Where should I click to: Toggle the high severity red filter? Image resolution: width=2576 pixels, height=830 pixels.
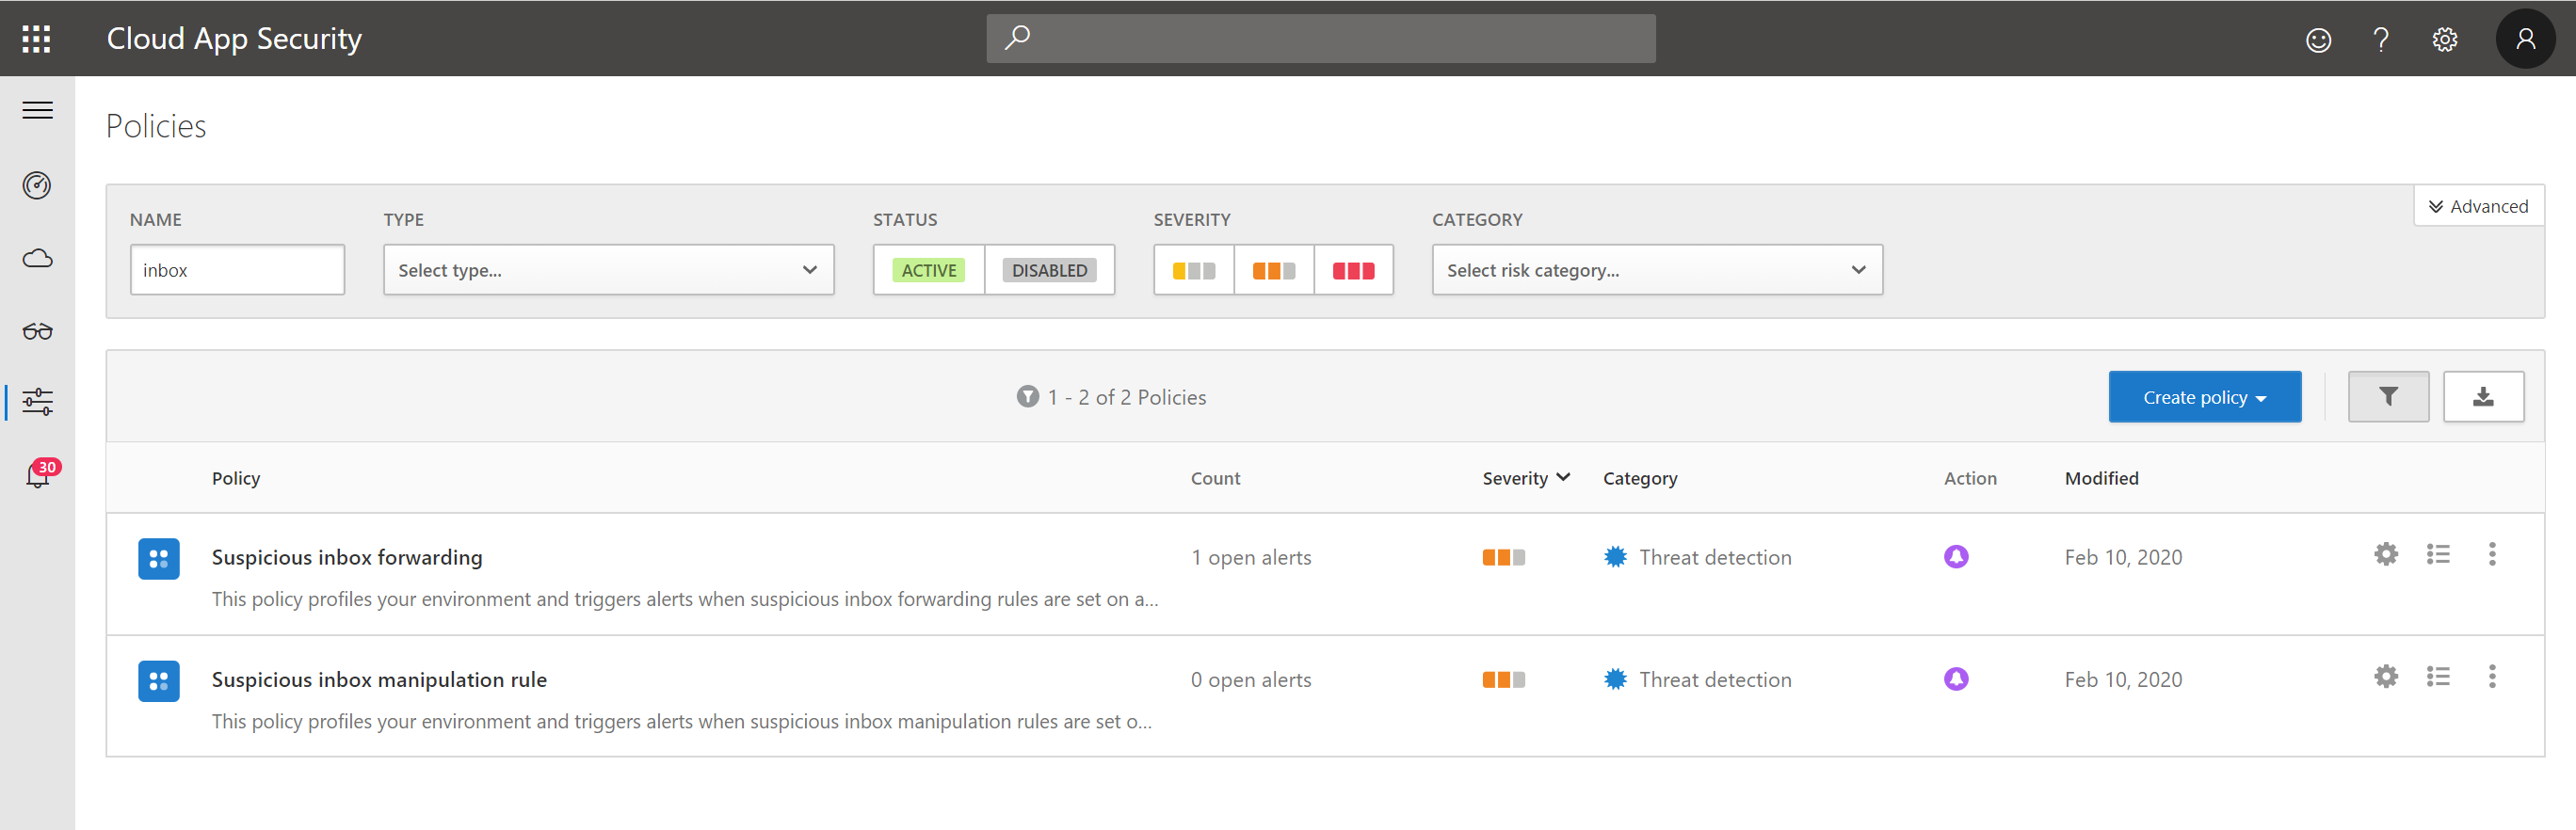point(1353,270)
